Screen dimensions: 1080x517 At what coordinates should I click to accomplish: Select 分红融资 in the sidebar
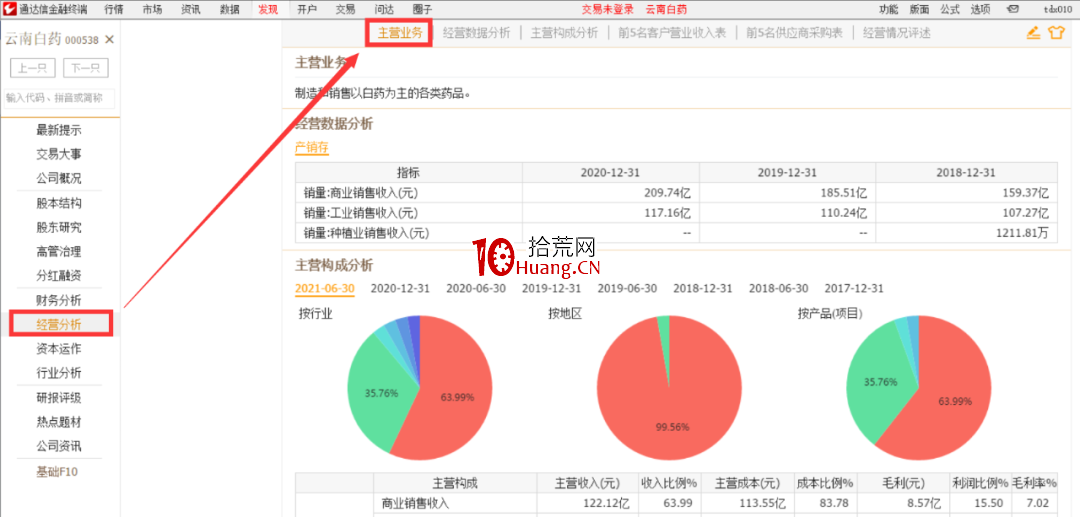tap(59, 276)
